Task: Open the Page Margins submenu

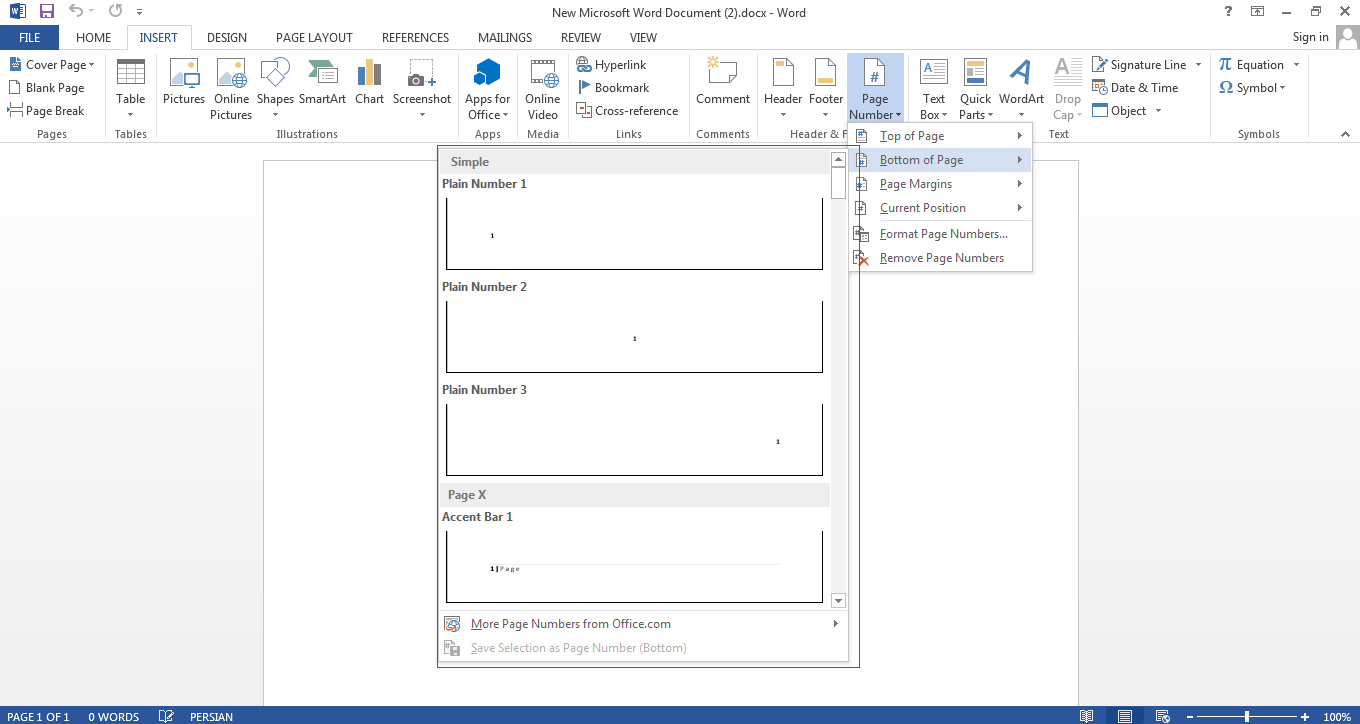Action: (x=940, y=184)
